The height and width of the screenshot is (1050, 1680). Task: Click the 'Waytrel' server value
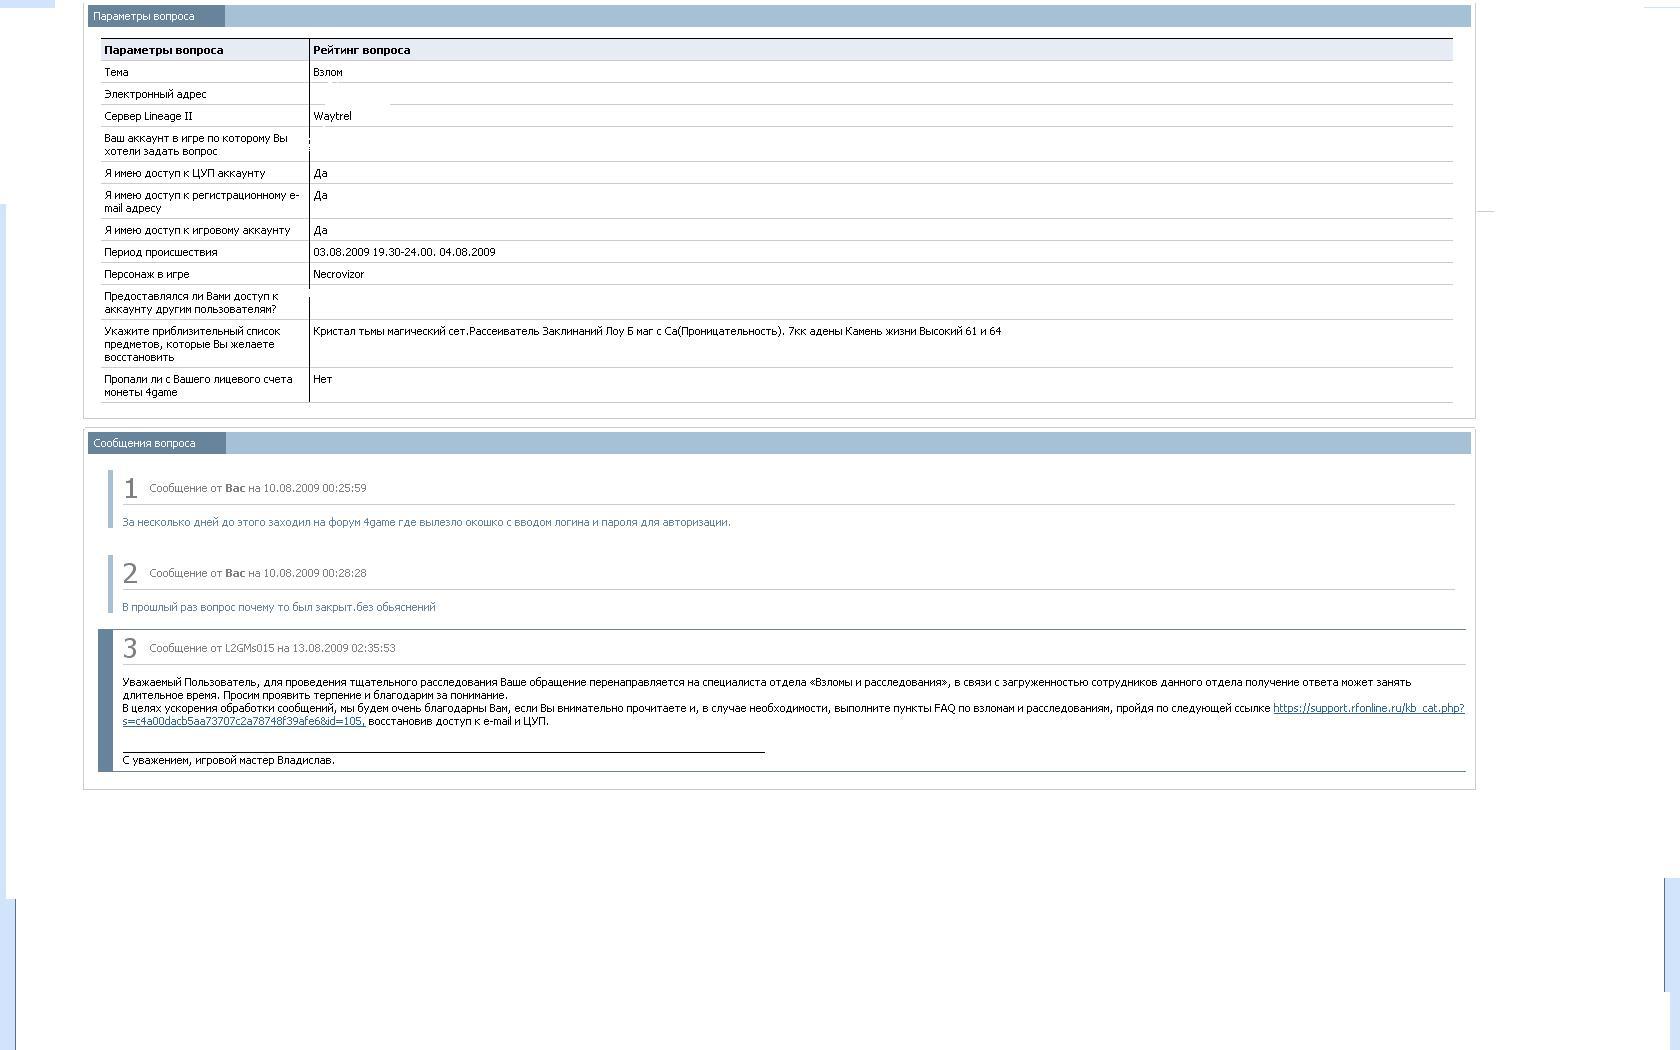(332, 116)
